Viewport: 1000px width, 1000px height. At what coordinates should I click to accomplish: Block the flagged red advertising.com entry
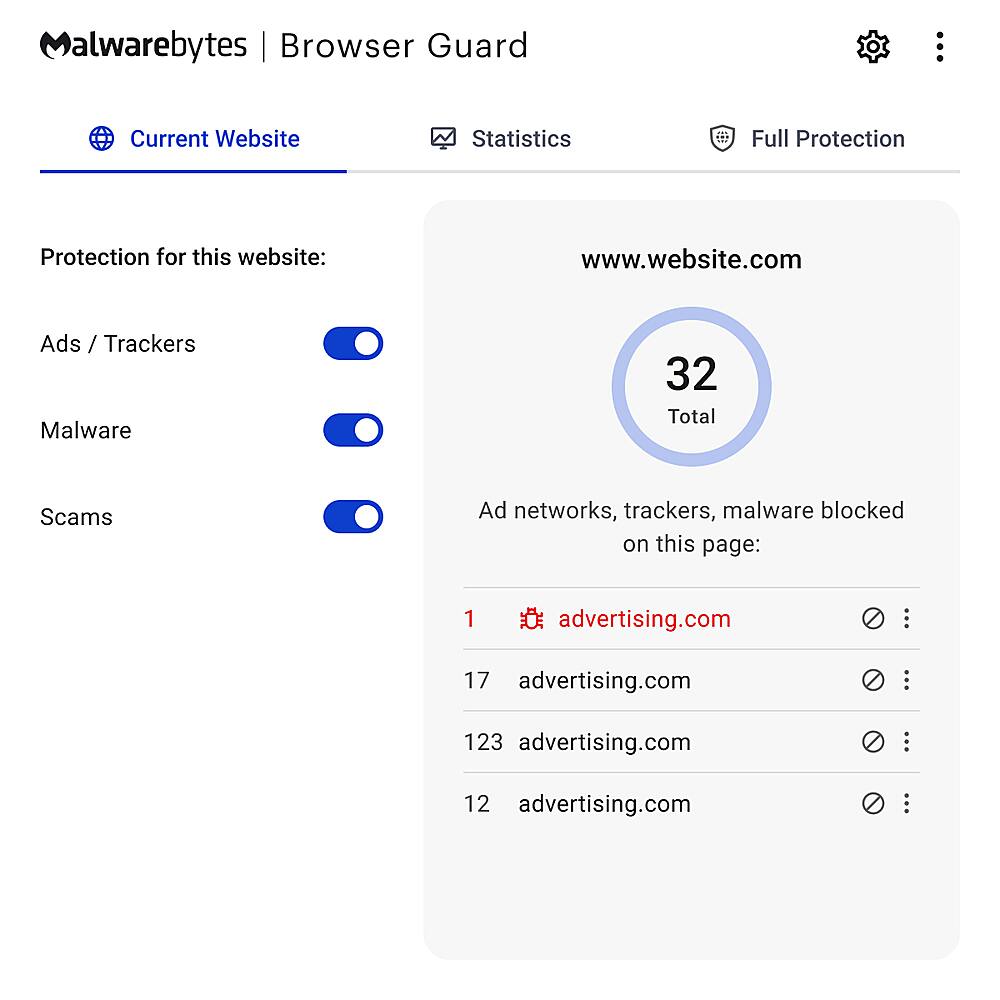[x=873, y=619]
